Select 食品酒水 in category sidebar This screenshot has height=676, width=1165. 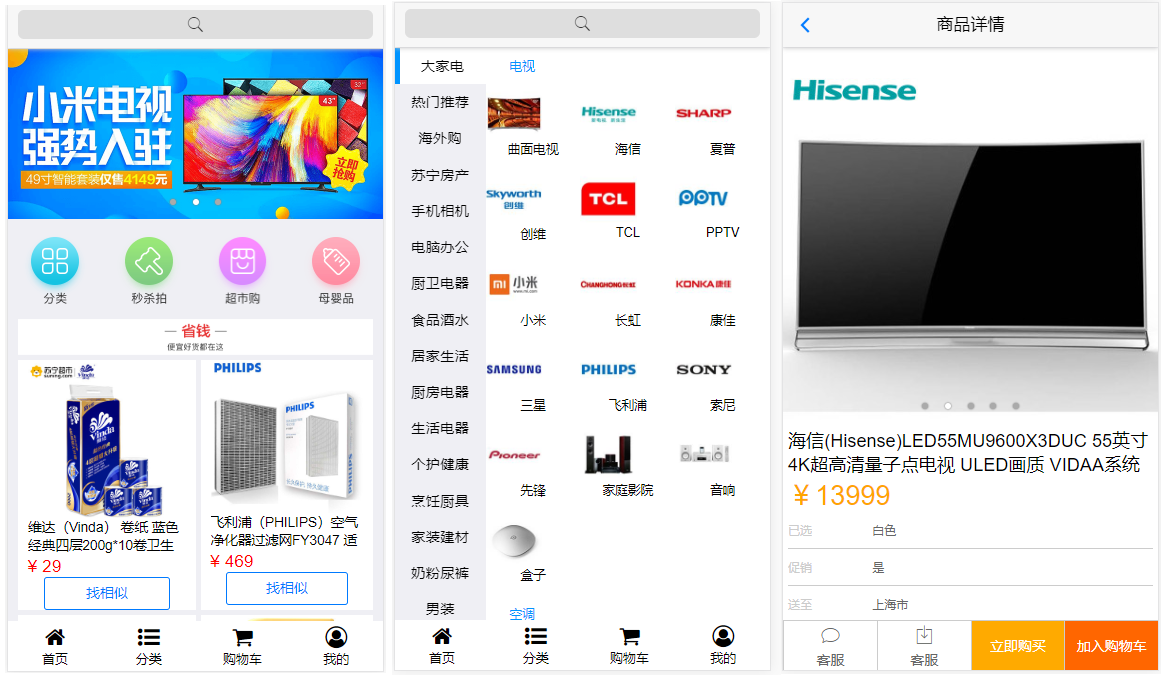(440, 319)
